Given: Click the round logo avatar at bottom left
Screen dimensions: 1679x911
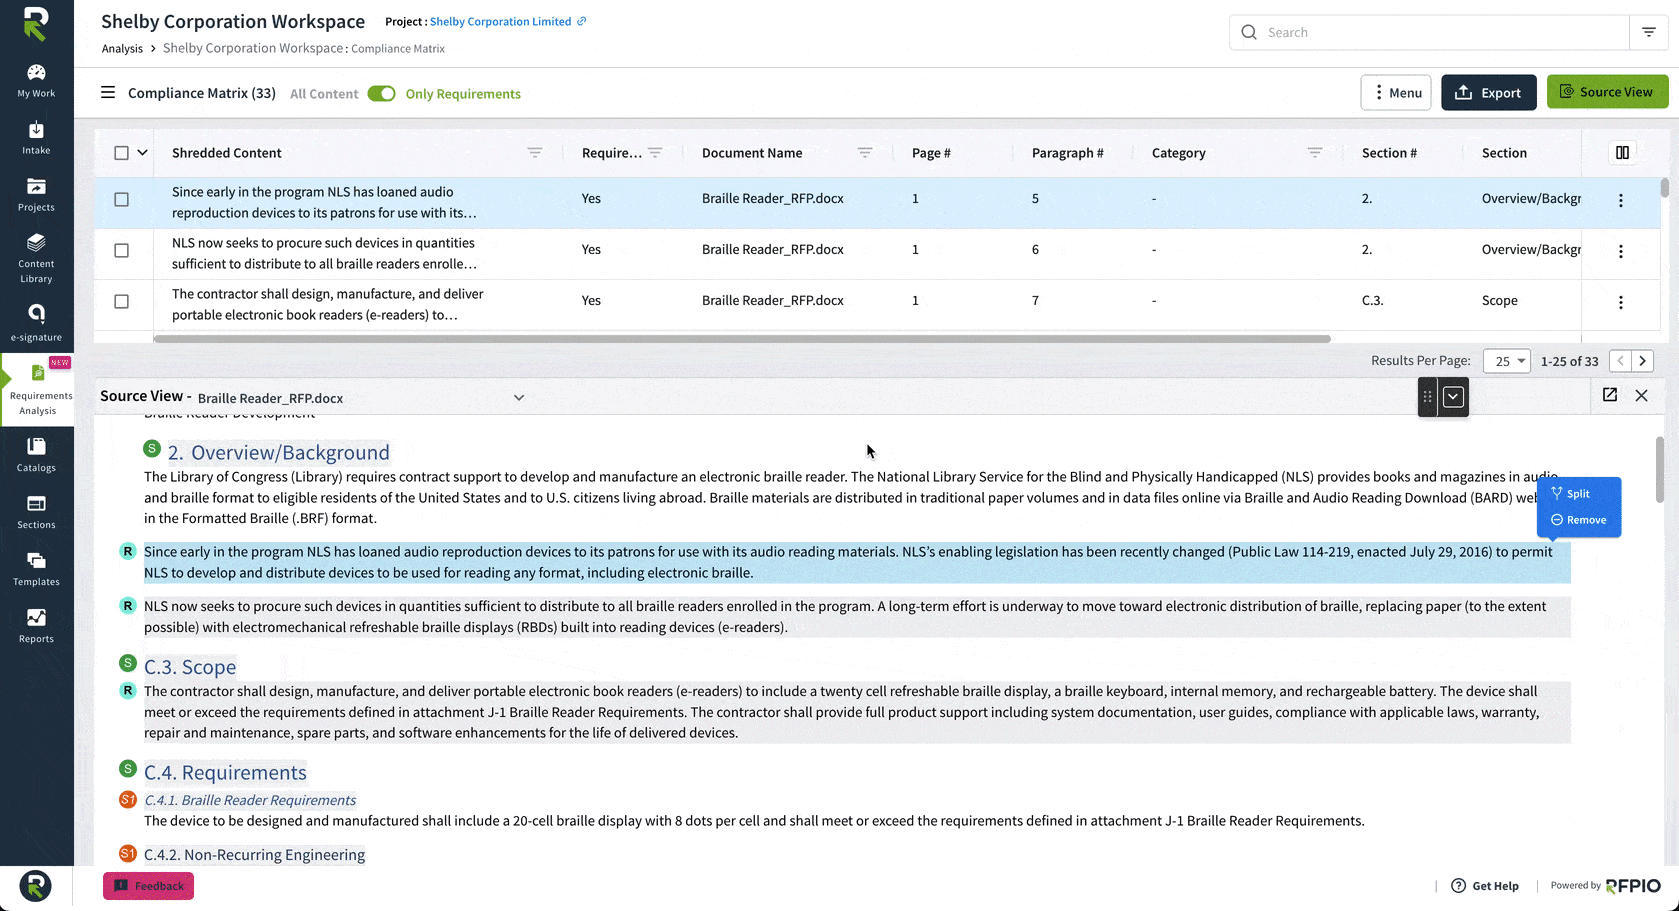Looking at the screenshot, I should coord(35,886).
